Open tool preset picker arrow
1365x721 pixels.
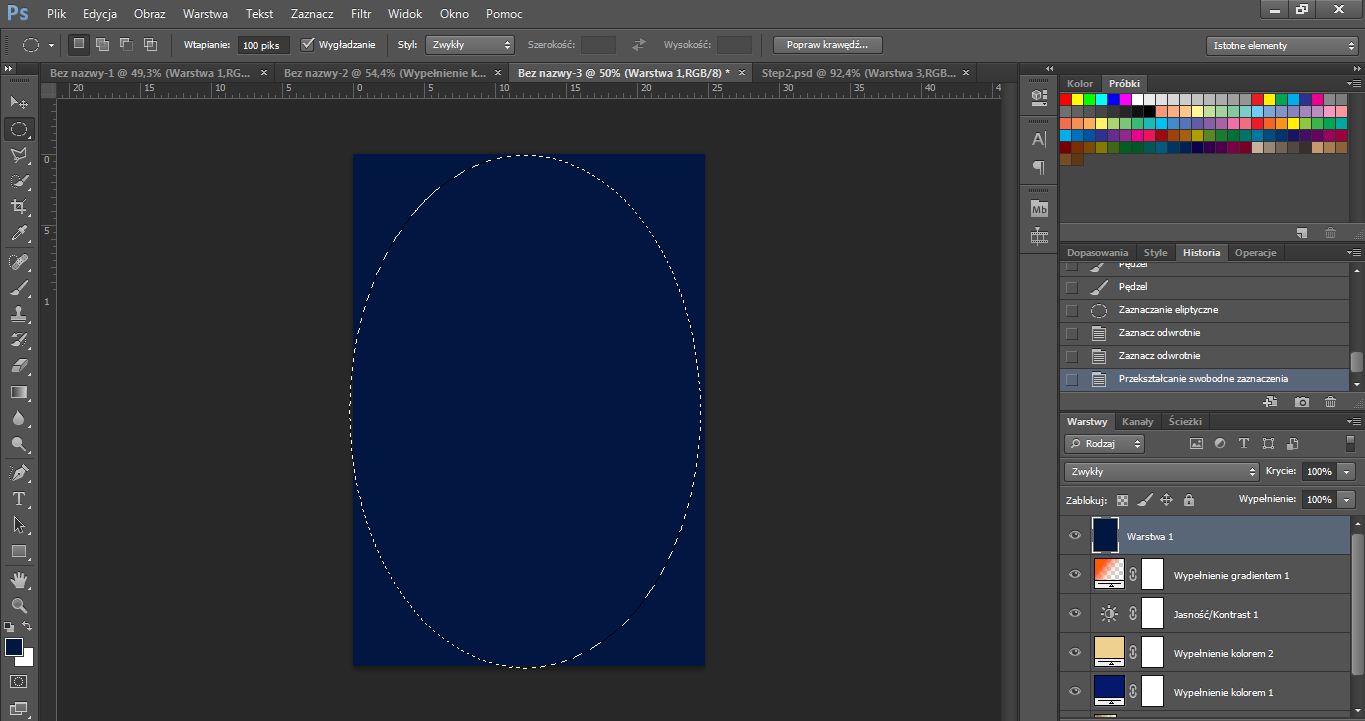coord(51,46)
